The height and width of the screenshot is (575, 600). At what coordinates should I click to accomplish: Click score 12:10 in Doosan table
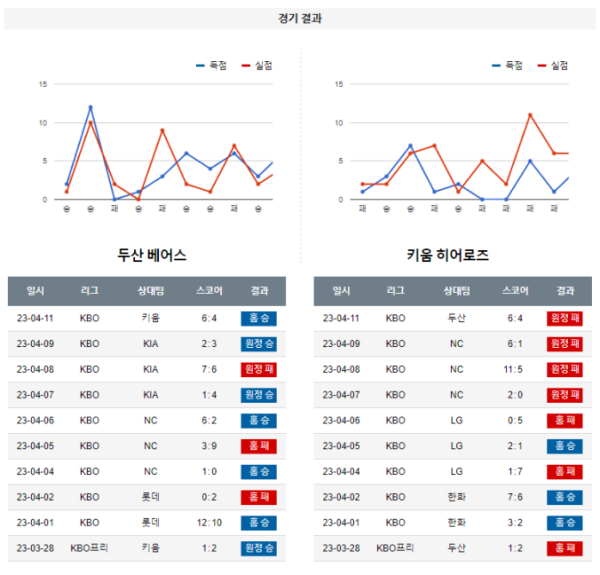click(x=209, y=523)
